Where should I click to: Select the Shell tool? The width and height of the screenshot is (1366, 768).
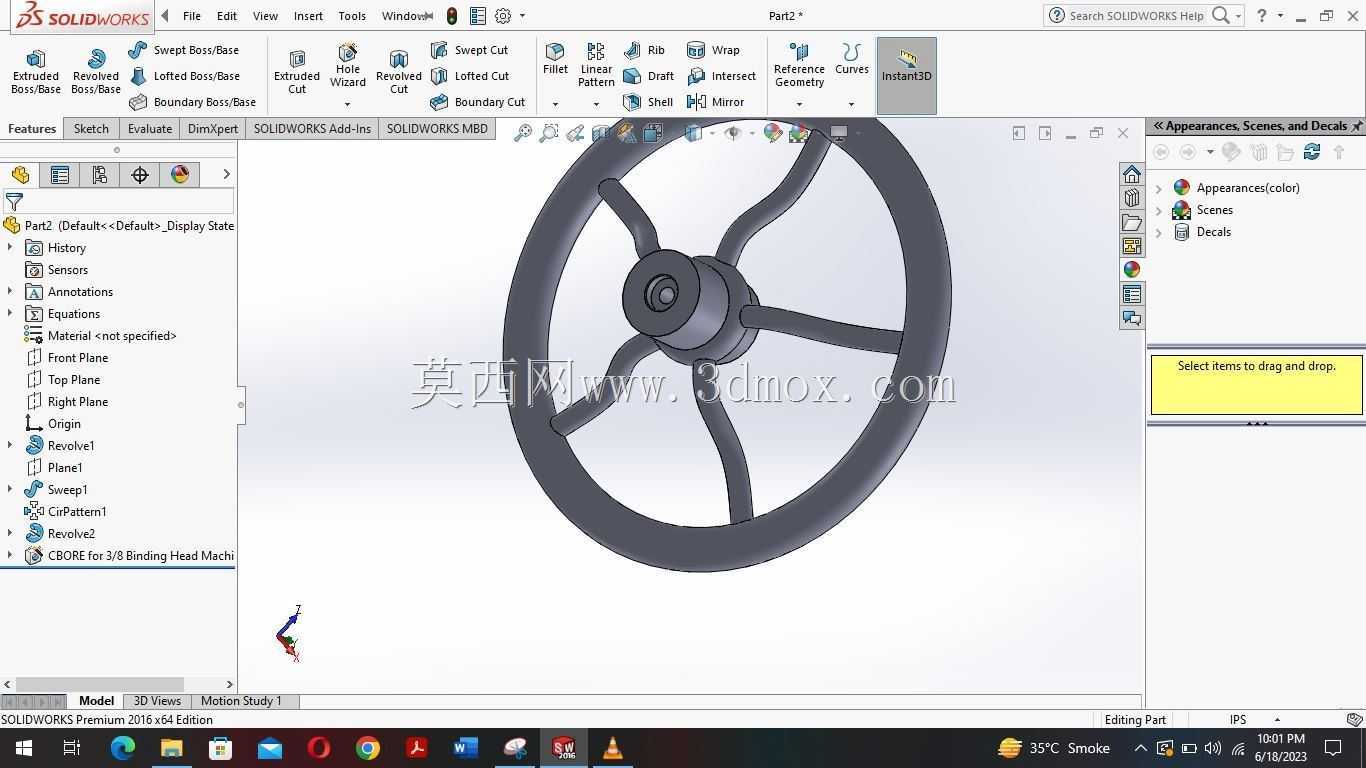point(648,102)
